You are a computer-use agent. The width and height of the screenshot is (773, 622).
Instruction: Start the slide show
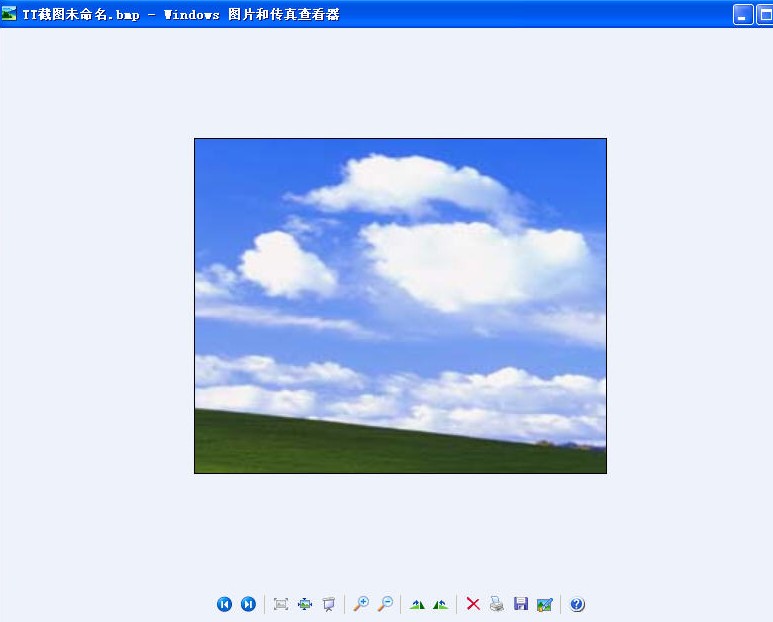pos(329,604)
